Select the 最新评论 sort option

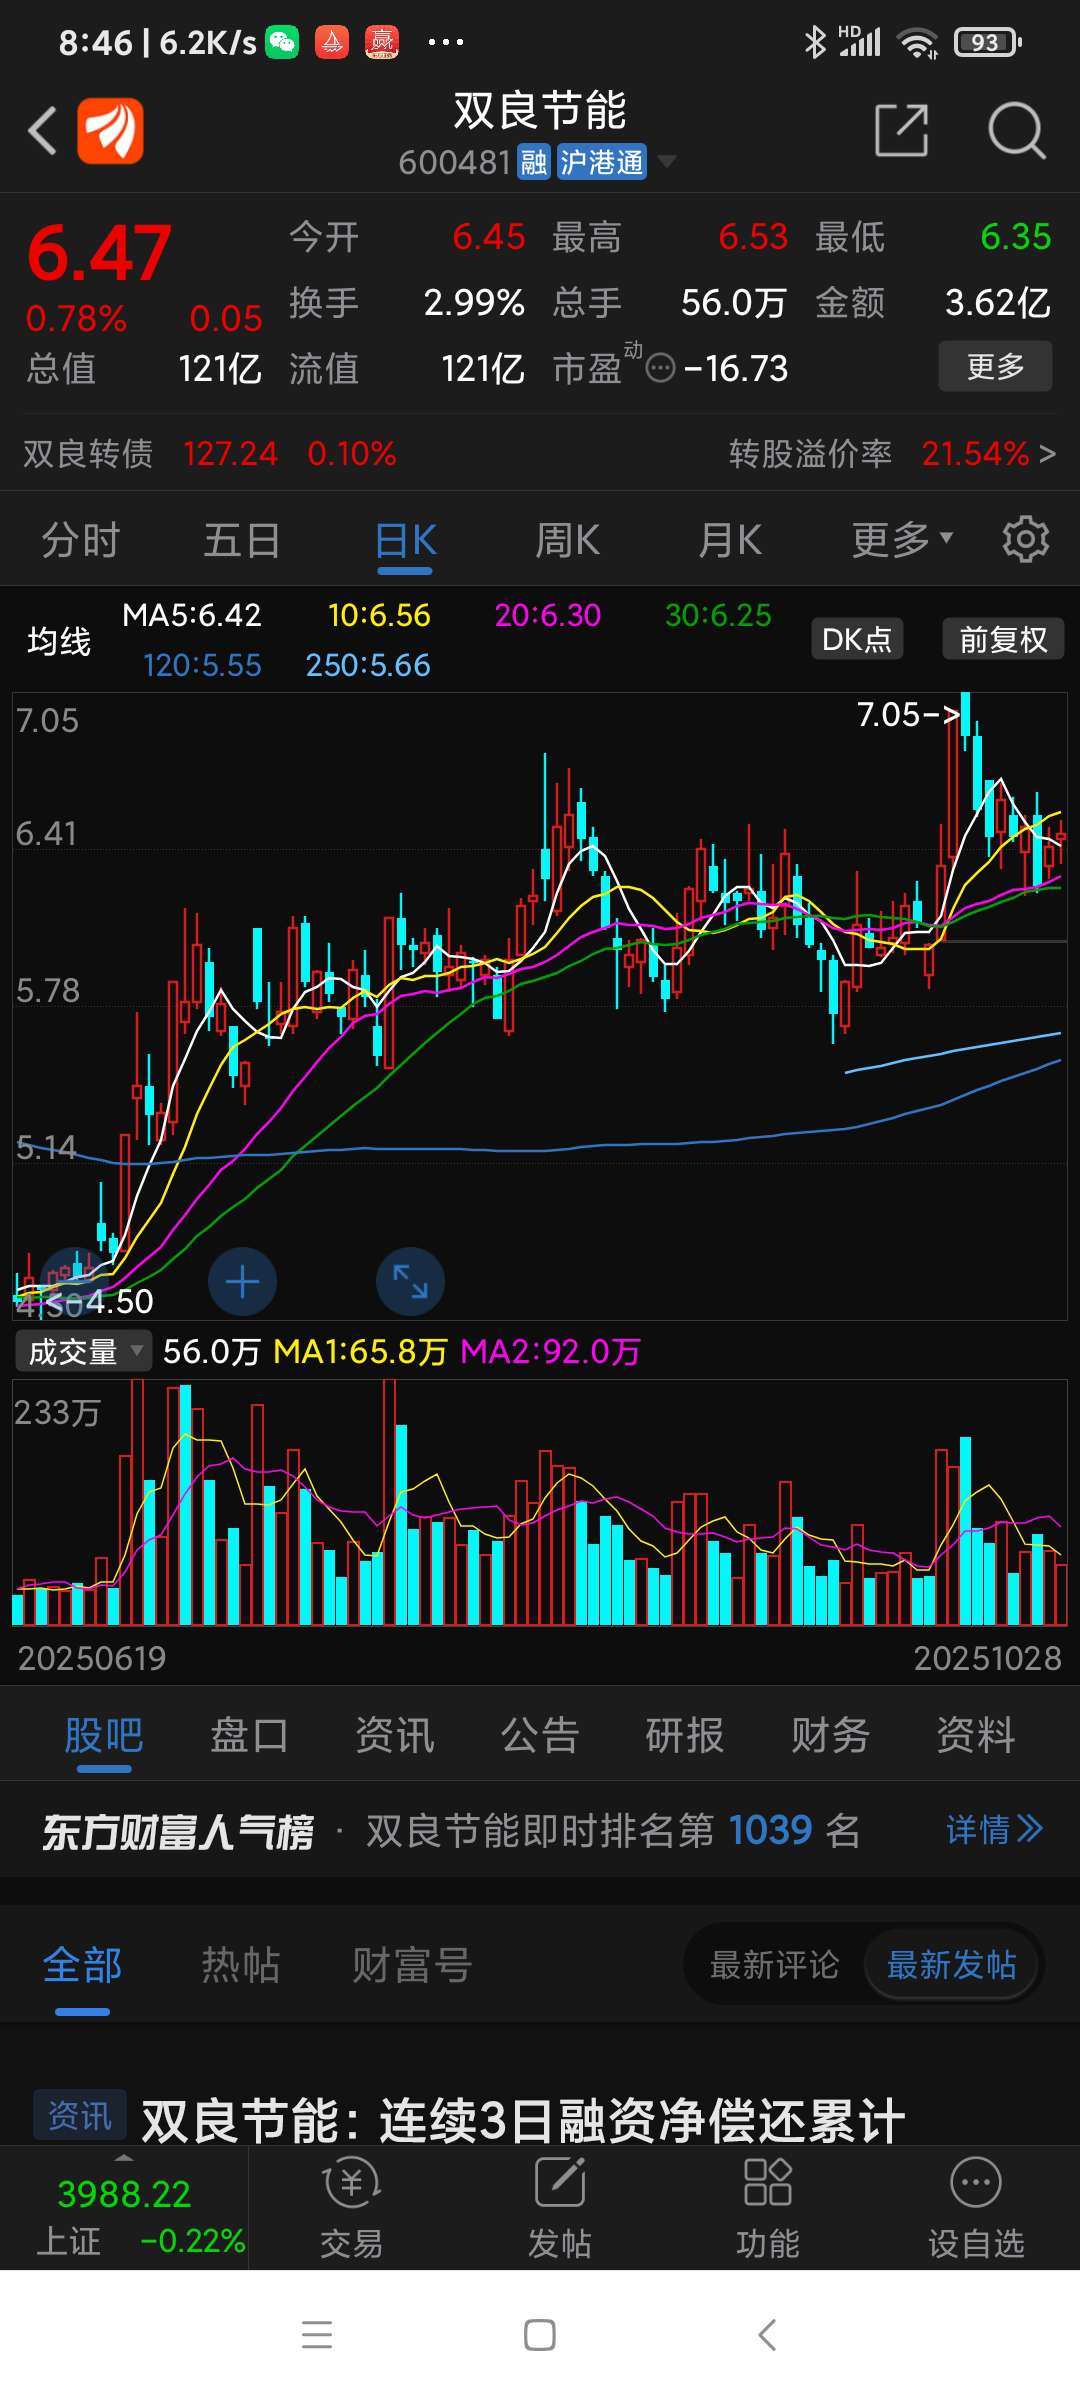[x=774, y=1965]
